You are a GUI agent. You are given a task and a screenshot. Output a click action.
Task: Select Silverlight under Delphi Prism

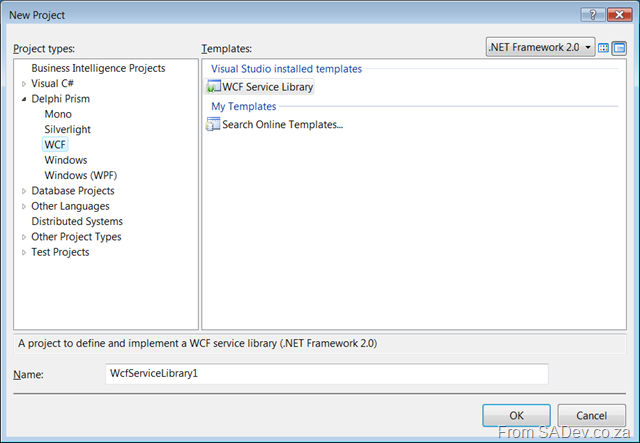point(67,129)
